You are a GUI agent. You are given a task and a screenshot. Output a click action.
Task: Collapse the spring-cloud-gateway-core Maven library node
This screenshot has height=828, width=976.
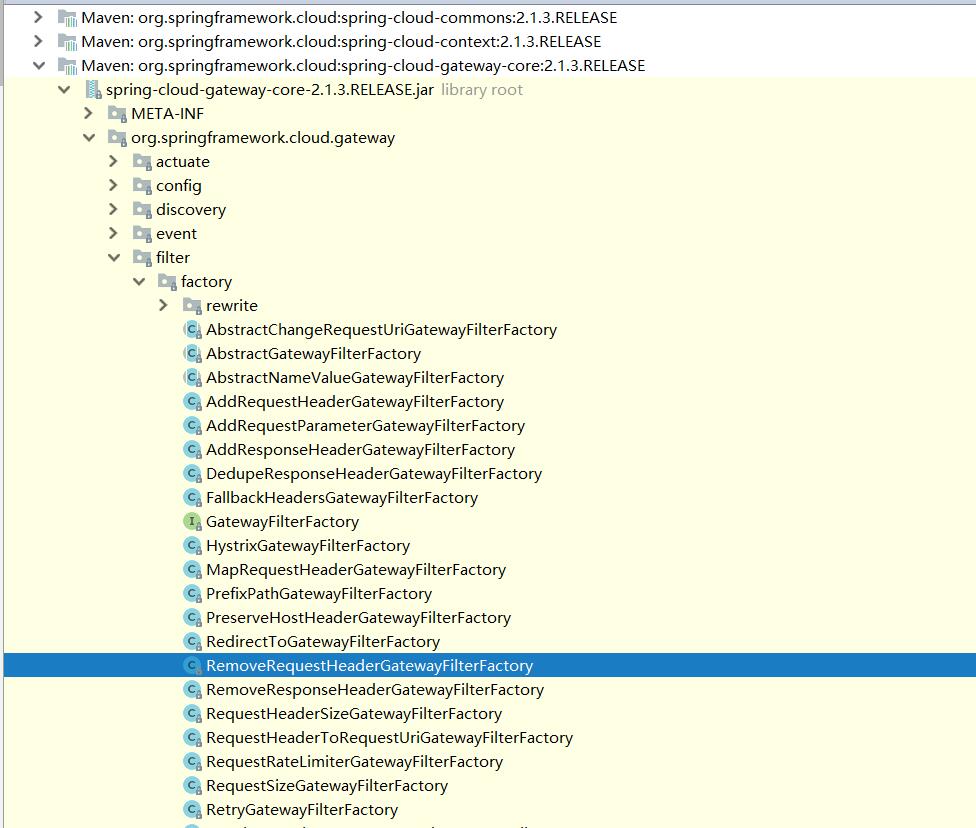click(x=39, y=65)
